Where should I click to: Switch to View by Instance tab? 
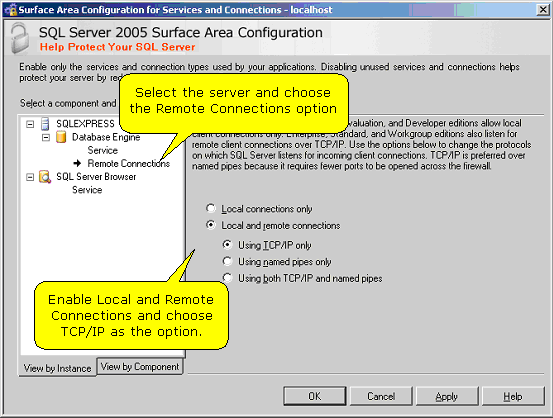pyautogui.click(x=57, y=368)
